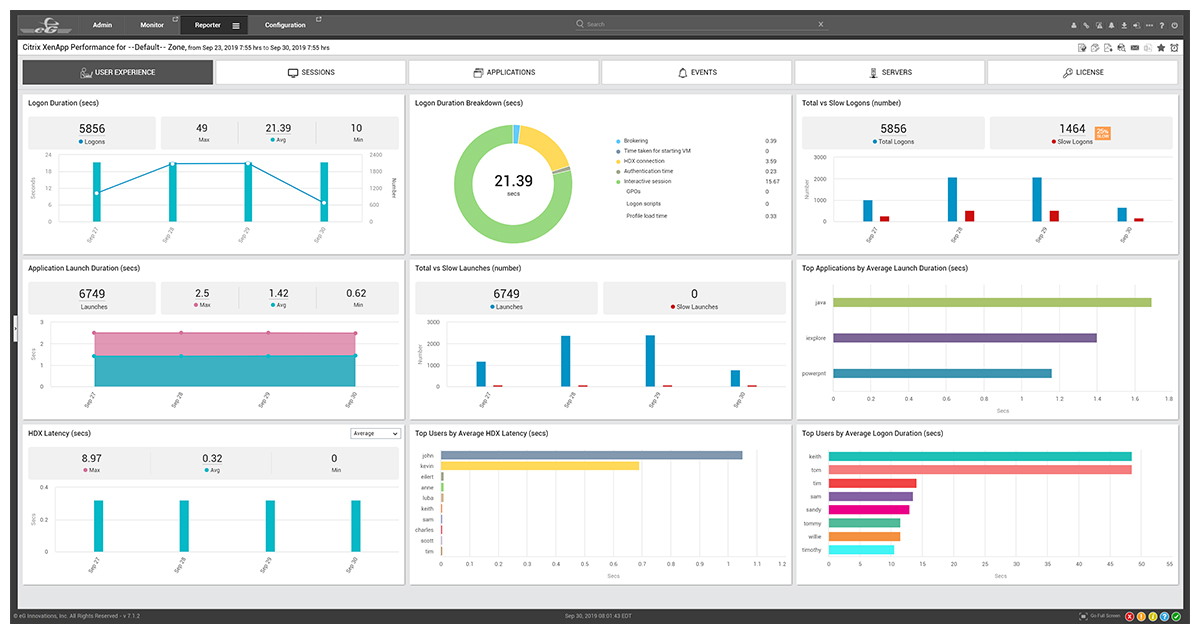Image resolution: width=1200 pixels, height=634 pixels.
Task: Click the document checkmark report icon
Action: click(x=1083, y=48)
